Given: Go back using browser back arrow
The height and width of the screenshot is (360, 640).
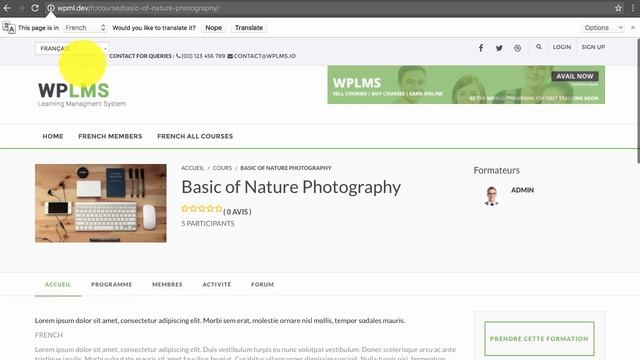Looking at the screenshot, I should (7, 8).
